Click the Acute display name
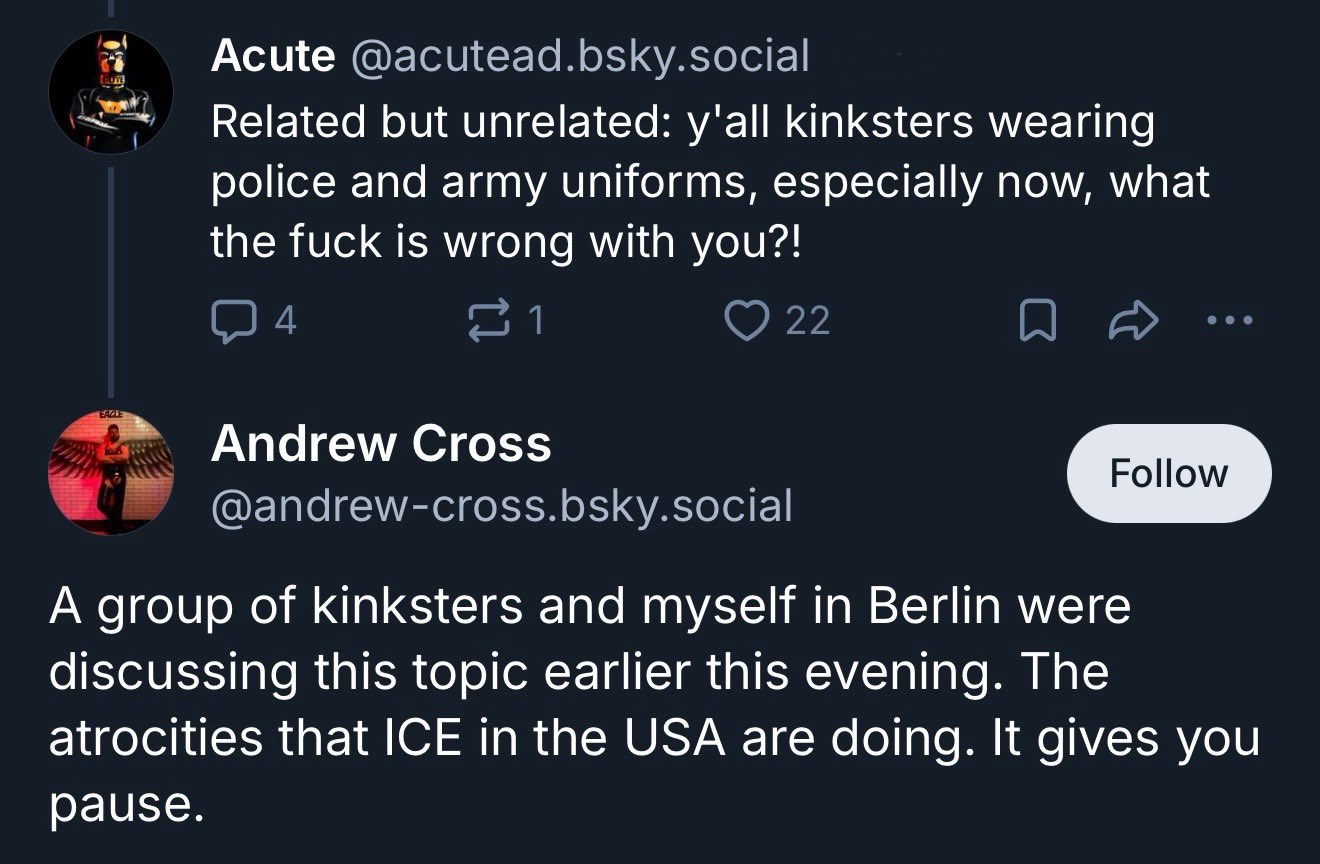Screen dimensions: 1320x864 (x=272, y=56)
